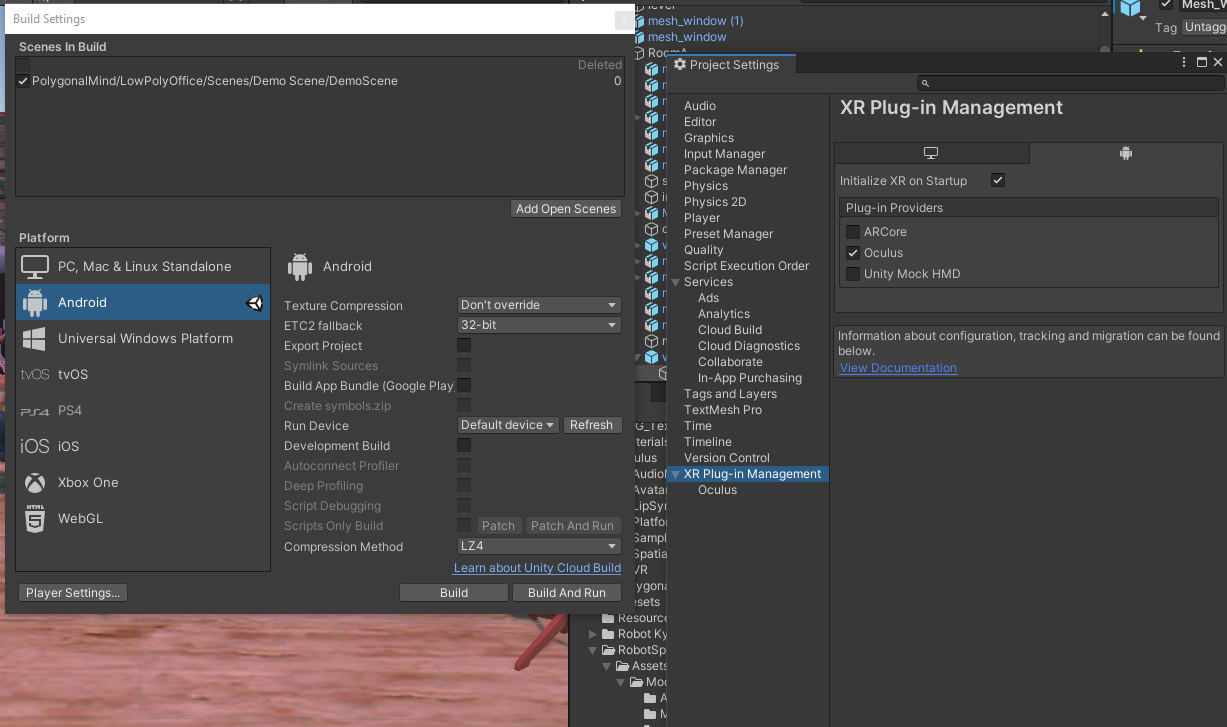The height and width of the screenshot is (727, 1227).
Task: Choose Universal Windows Platform in list
Action: (x=145, y=339)
